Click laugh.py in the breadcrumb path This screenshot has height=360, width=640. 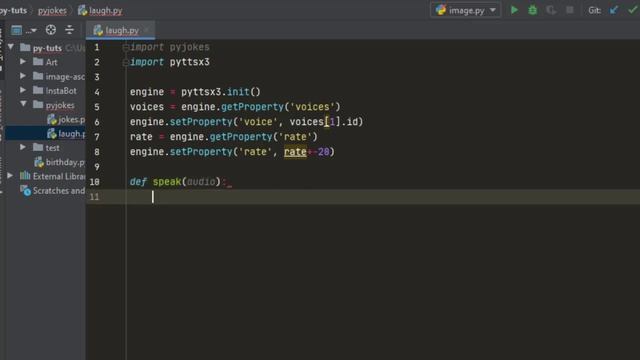point(100,11)
